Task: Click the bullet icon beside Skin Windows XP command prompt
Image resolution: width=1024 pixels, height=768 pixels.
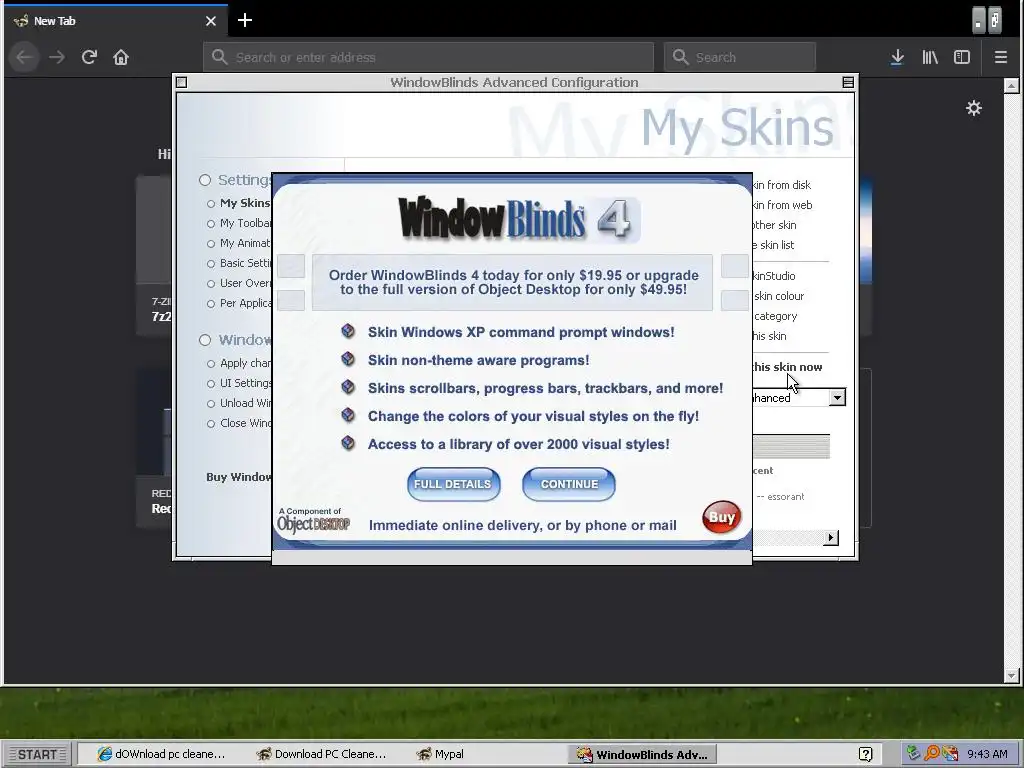Action: pos(348,331)
